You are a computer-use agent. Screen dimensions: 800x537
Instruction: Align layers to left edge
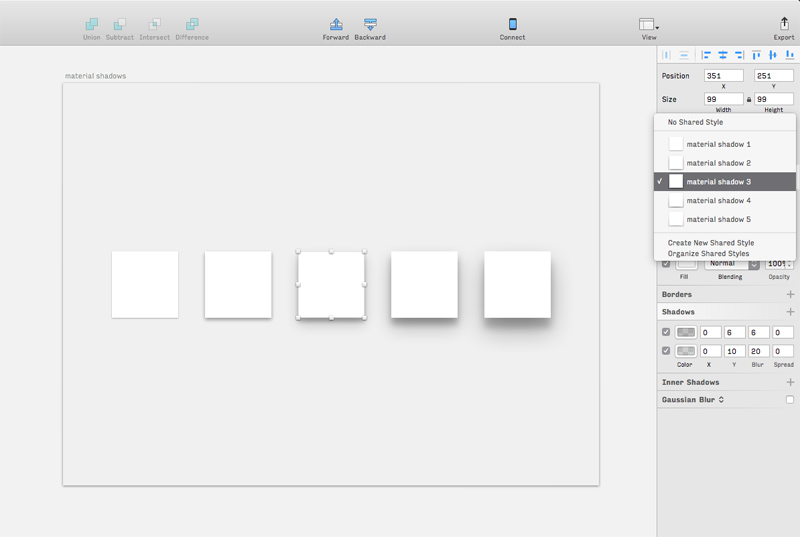click(x=706, y=55)
